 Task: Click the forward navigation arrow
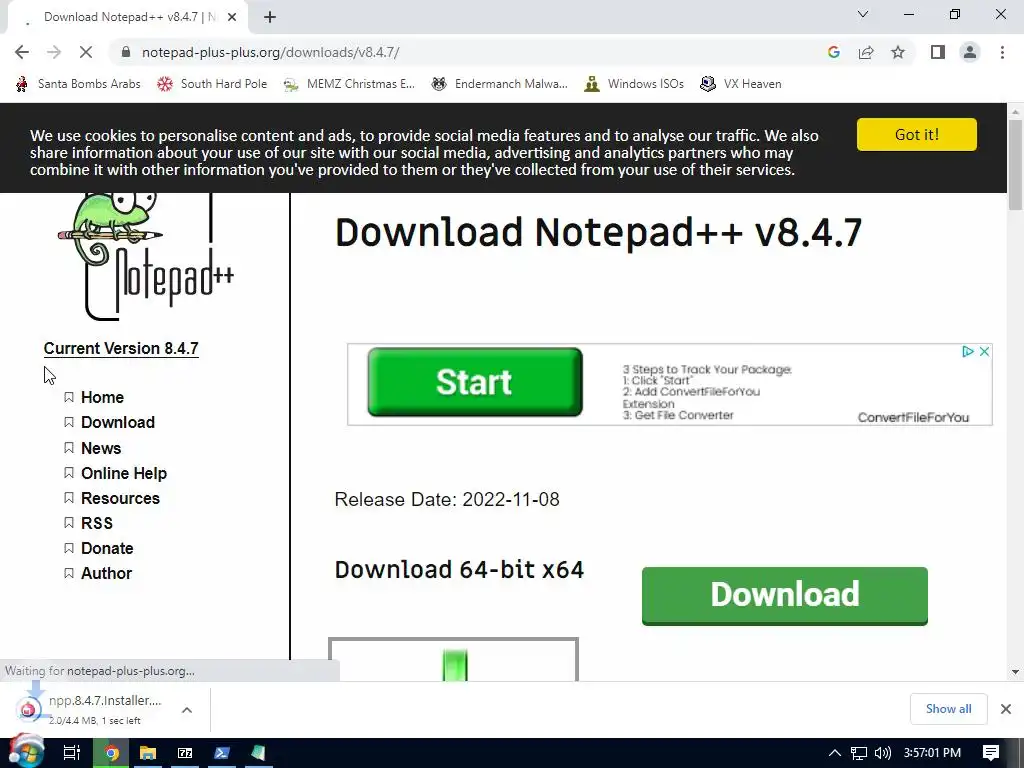(x=54, y=52)
